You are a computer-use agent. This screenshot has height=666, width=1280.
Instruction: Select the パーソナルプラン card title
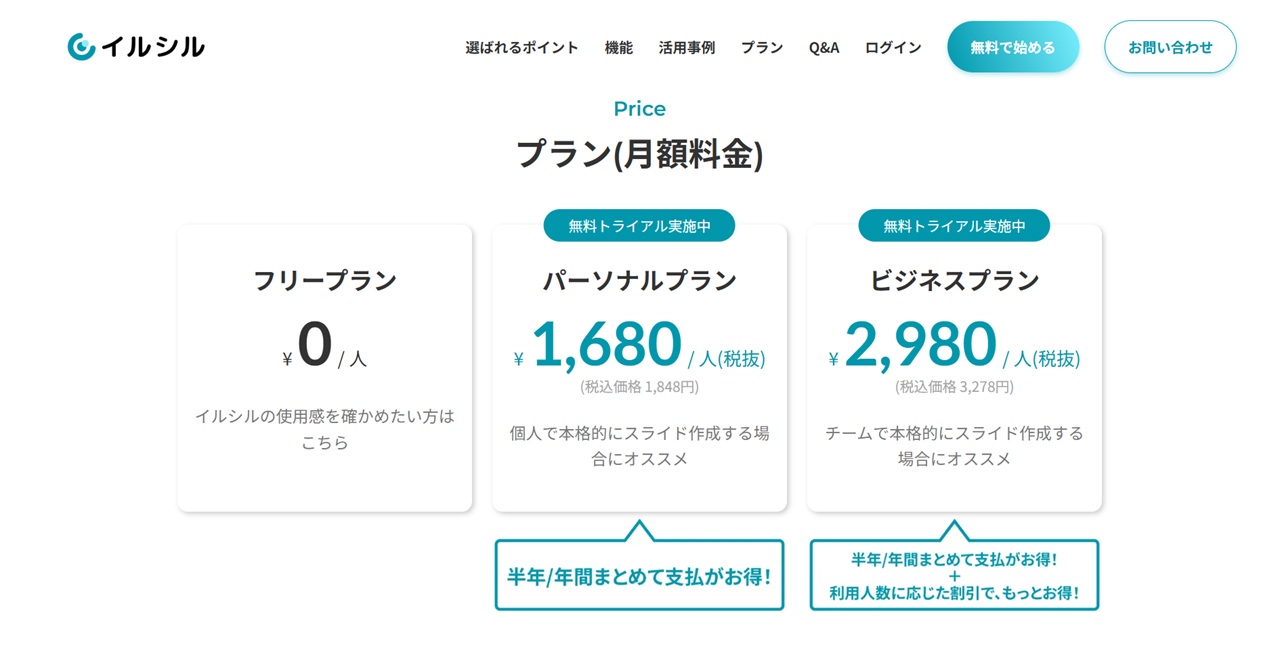click(x=640, y=281)
